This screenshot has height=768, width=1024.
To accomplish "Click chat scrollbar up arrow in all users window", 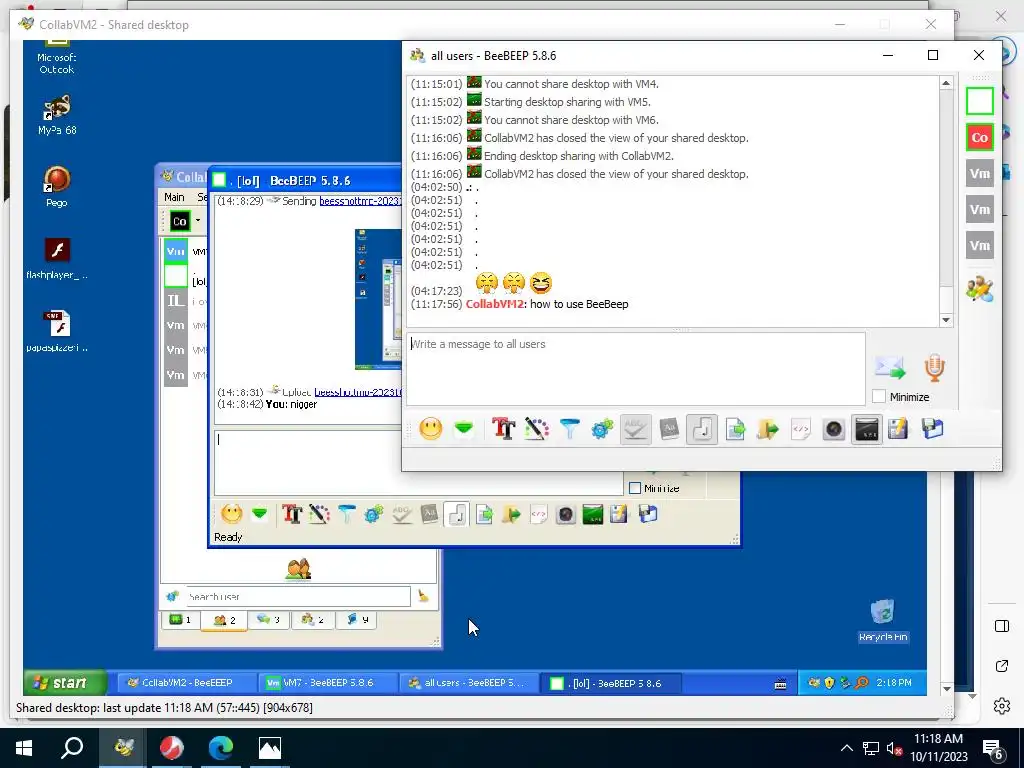I will (x=946, y=83).
